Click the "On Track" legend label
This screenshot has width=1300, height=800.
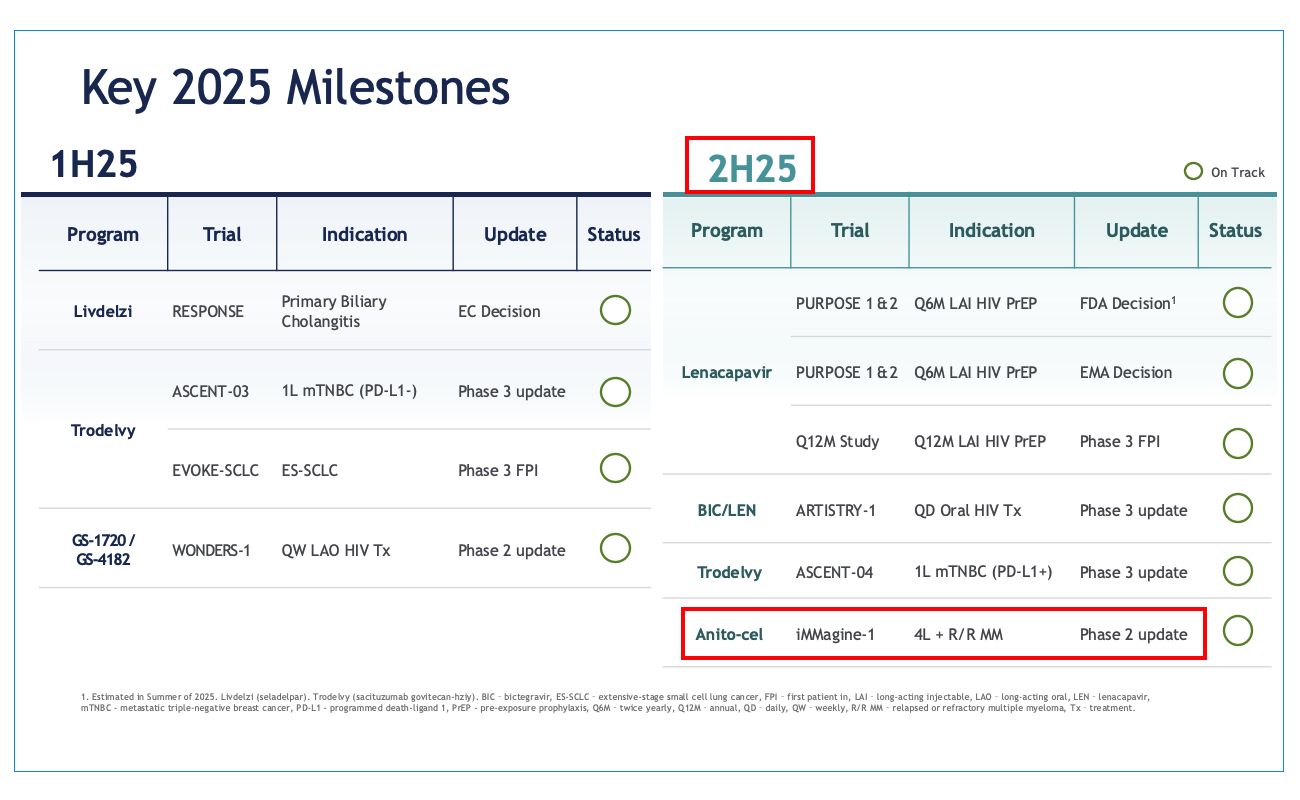[1238, 173]
